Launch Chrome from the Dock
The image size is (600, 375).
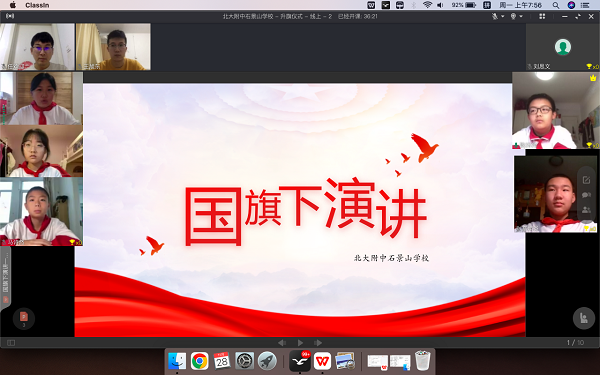tap(199, 361)
